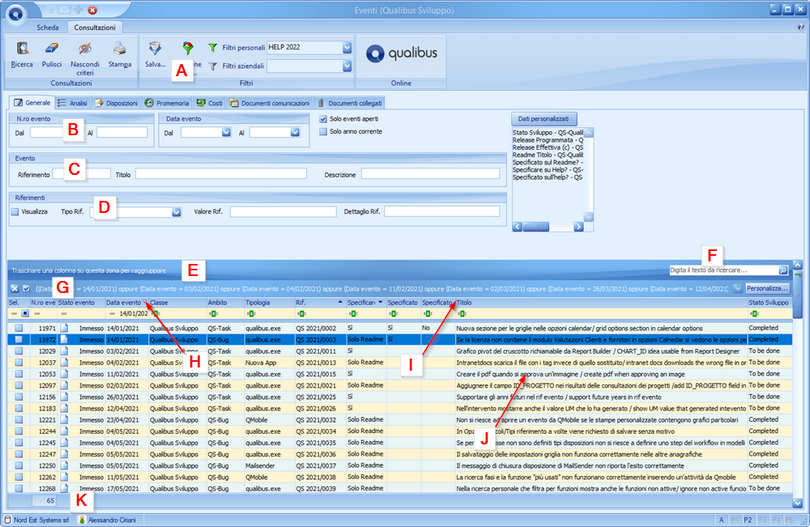Screen dimensions: 810x527
Task: Click the Pulisci eraser icon
Action: point(52,49)
